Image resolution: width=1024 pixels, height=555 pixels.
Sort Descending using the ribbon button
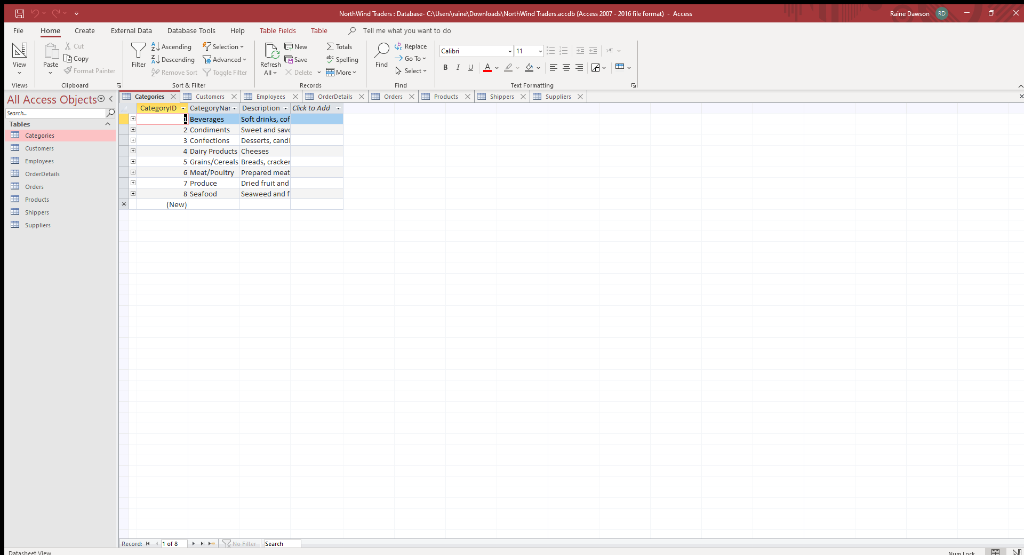[172, 59]
